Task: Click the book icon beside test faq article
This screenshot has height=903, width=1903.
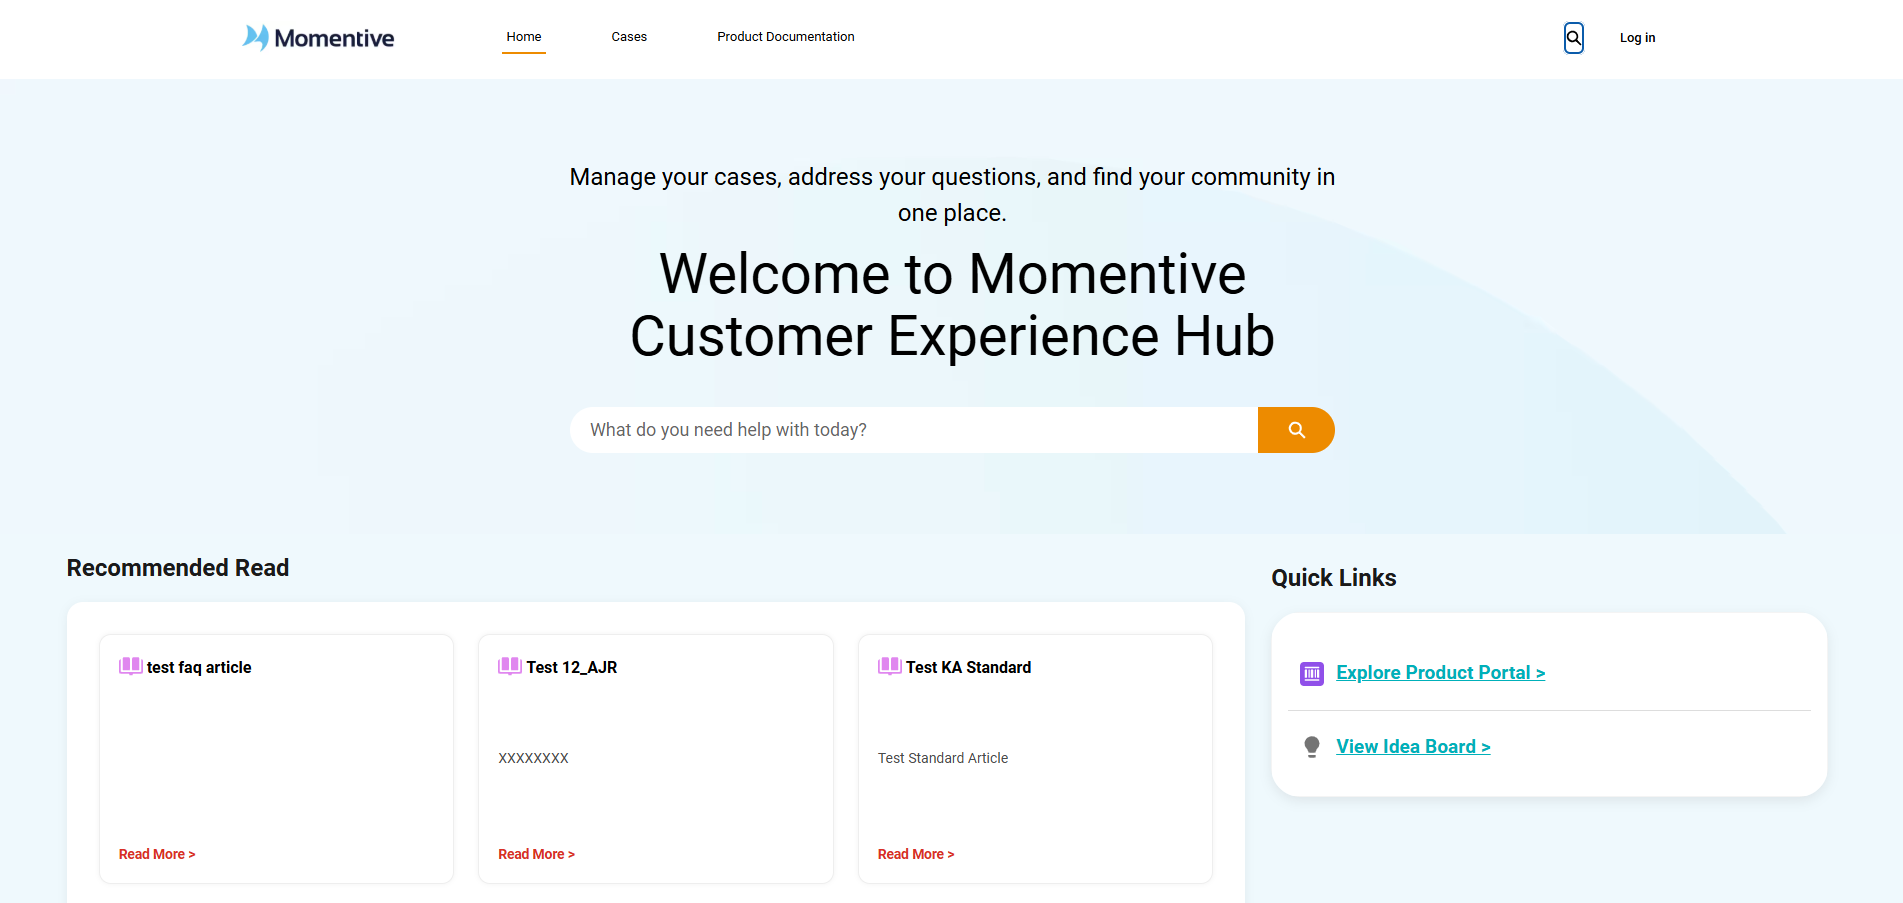Action: [130, 666]
